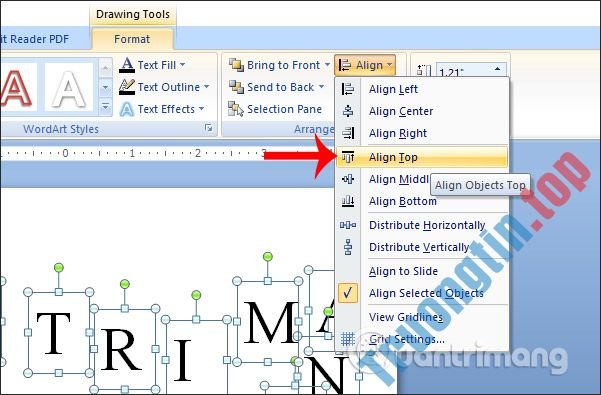Click the Bring to Front icon
601x395 pixels.
[236, 65]
